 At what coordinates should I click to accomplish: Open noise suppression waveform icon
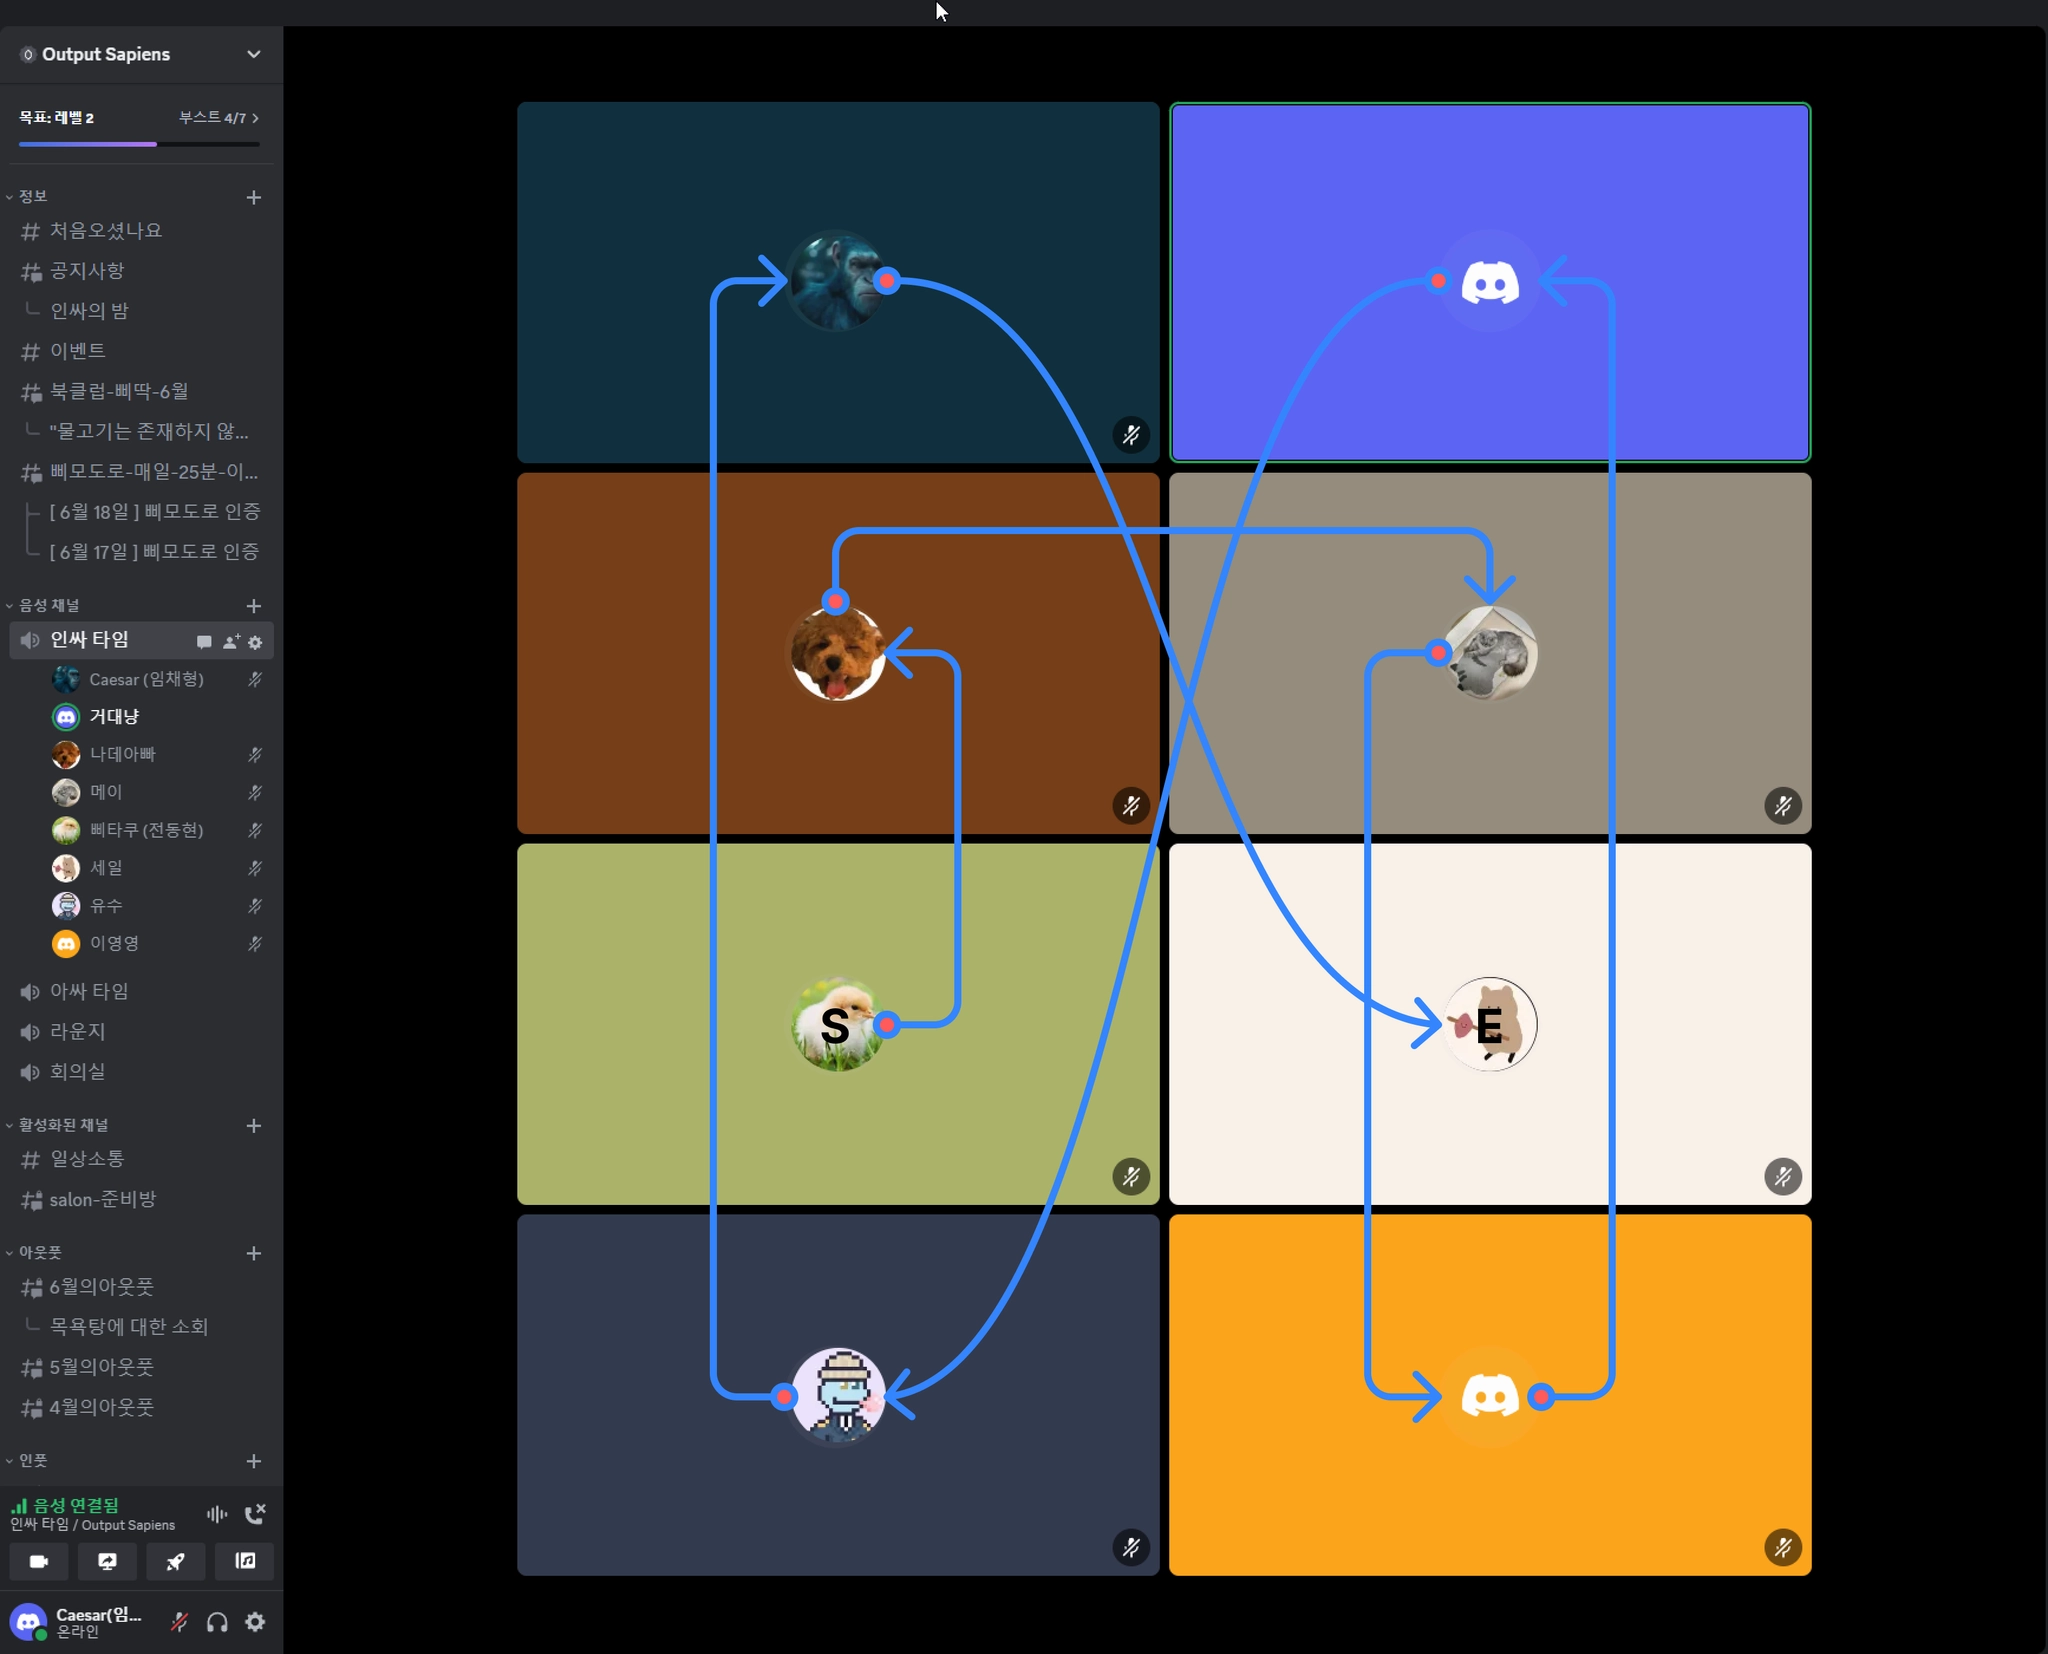point(217,1514)
